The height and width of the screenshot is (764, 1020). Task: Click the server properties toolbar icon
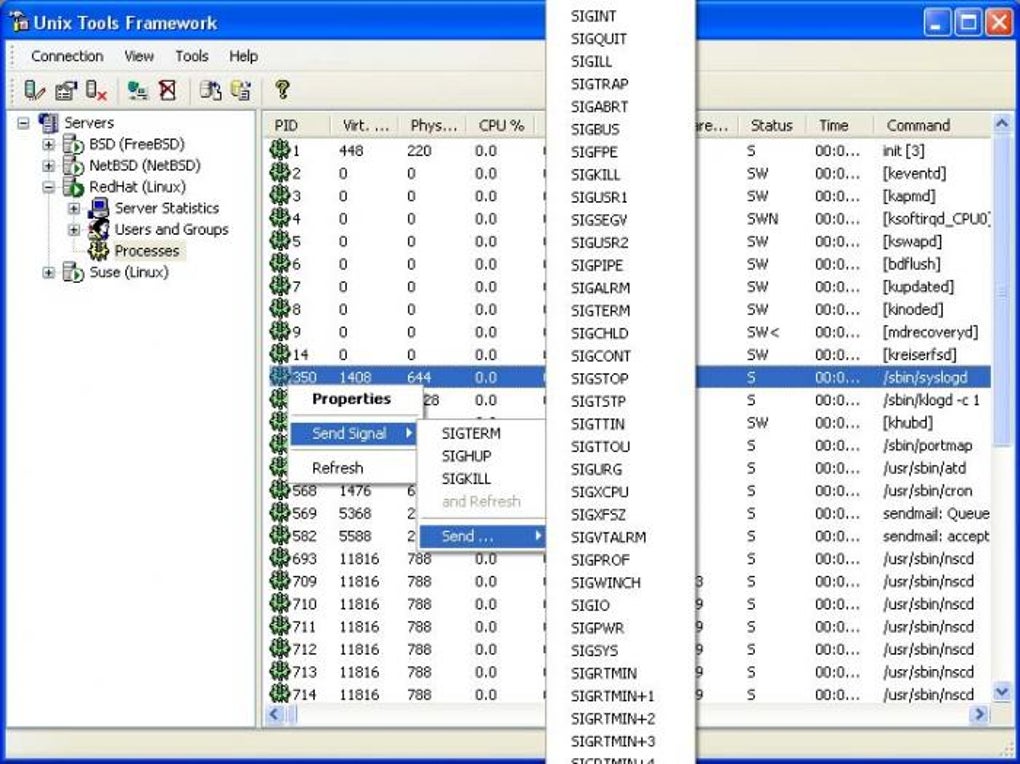pyautogui.click(x=65, y=90)
